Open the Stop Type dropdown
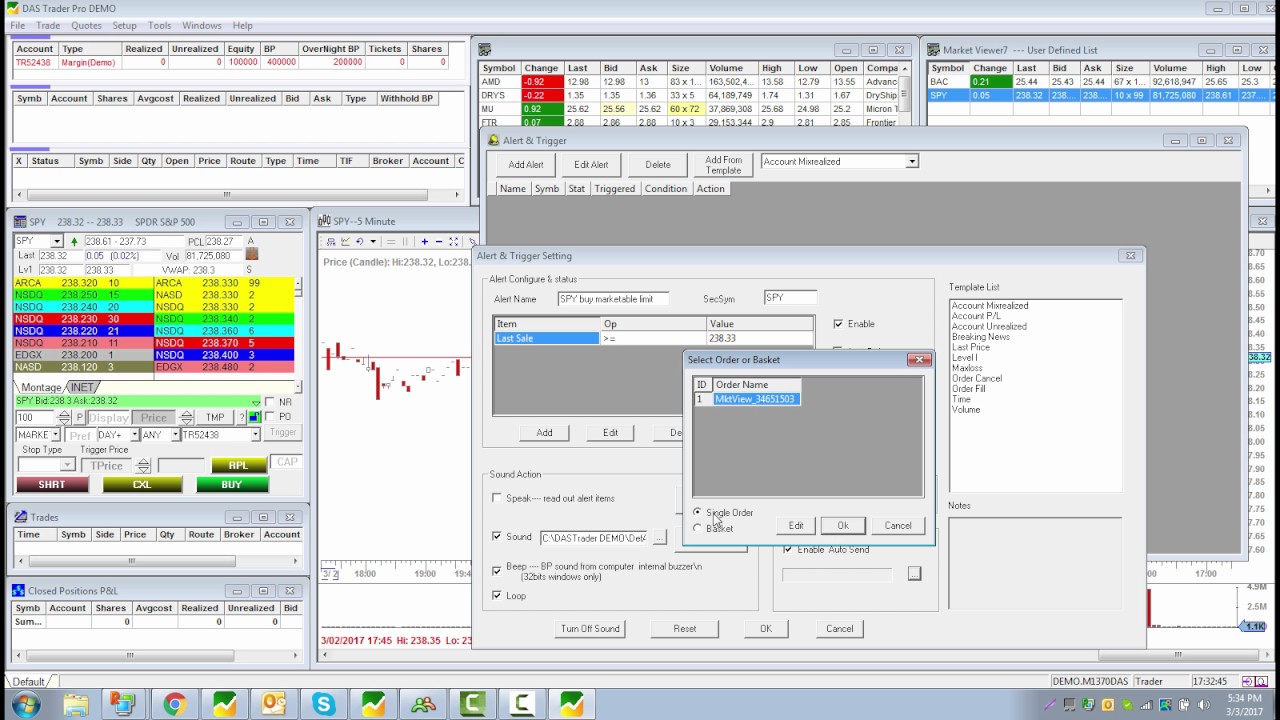The image size is (1280, 720). (x=67, y=465)
